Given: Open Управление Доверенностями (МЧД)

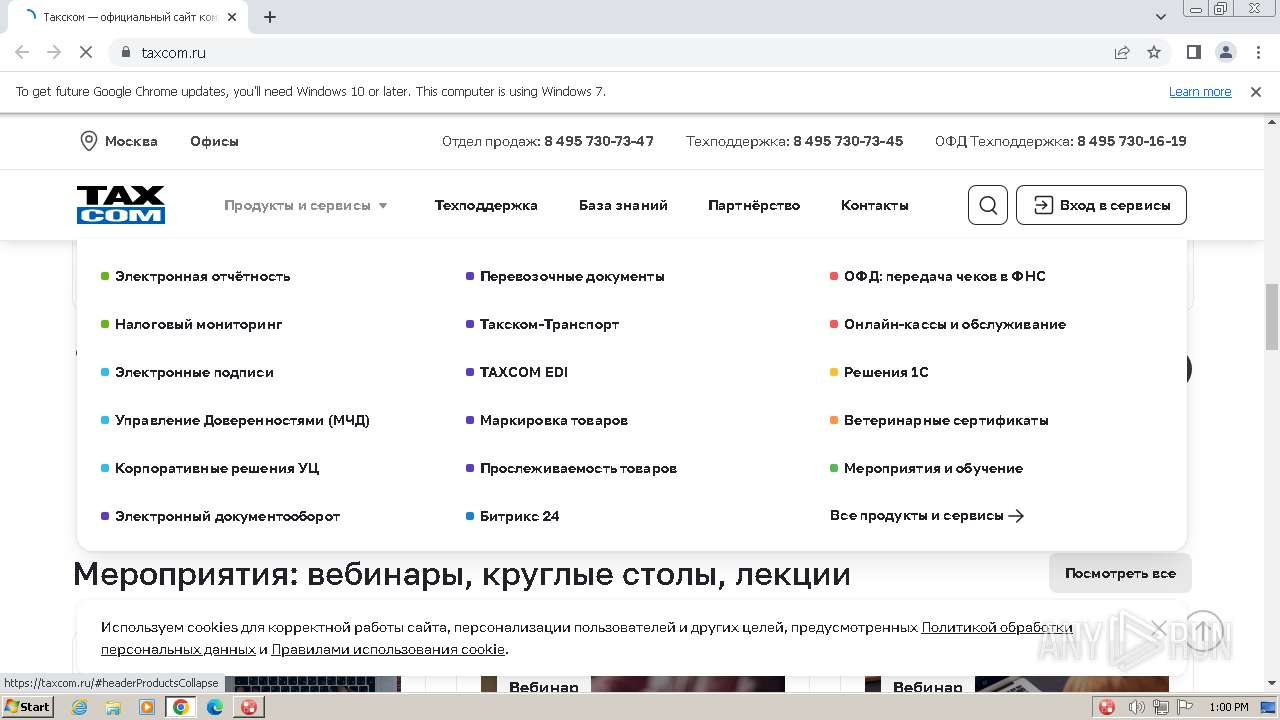Looking at the screenshot, I should [x=242, y=420].
